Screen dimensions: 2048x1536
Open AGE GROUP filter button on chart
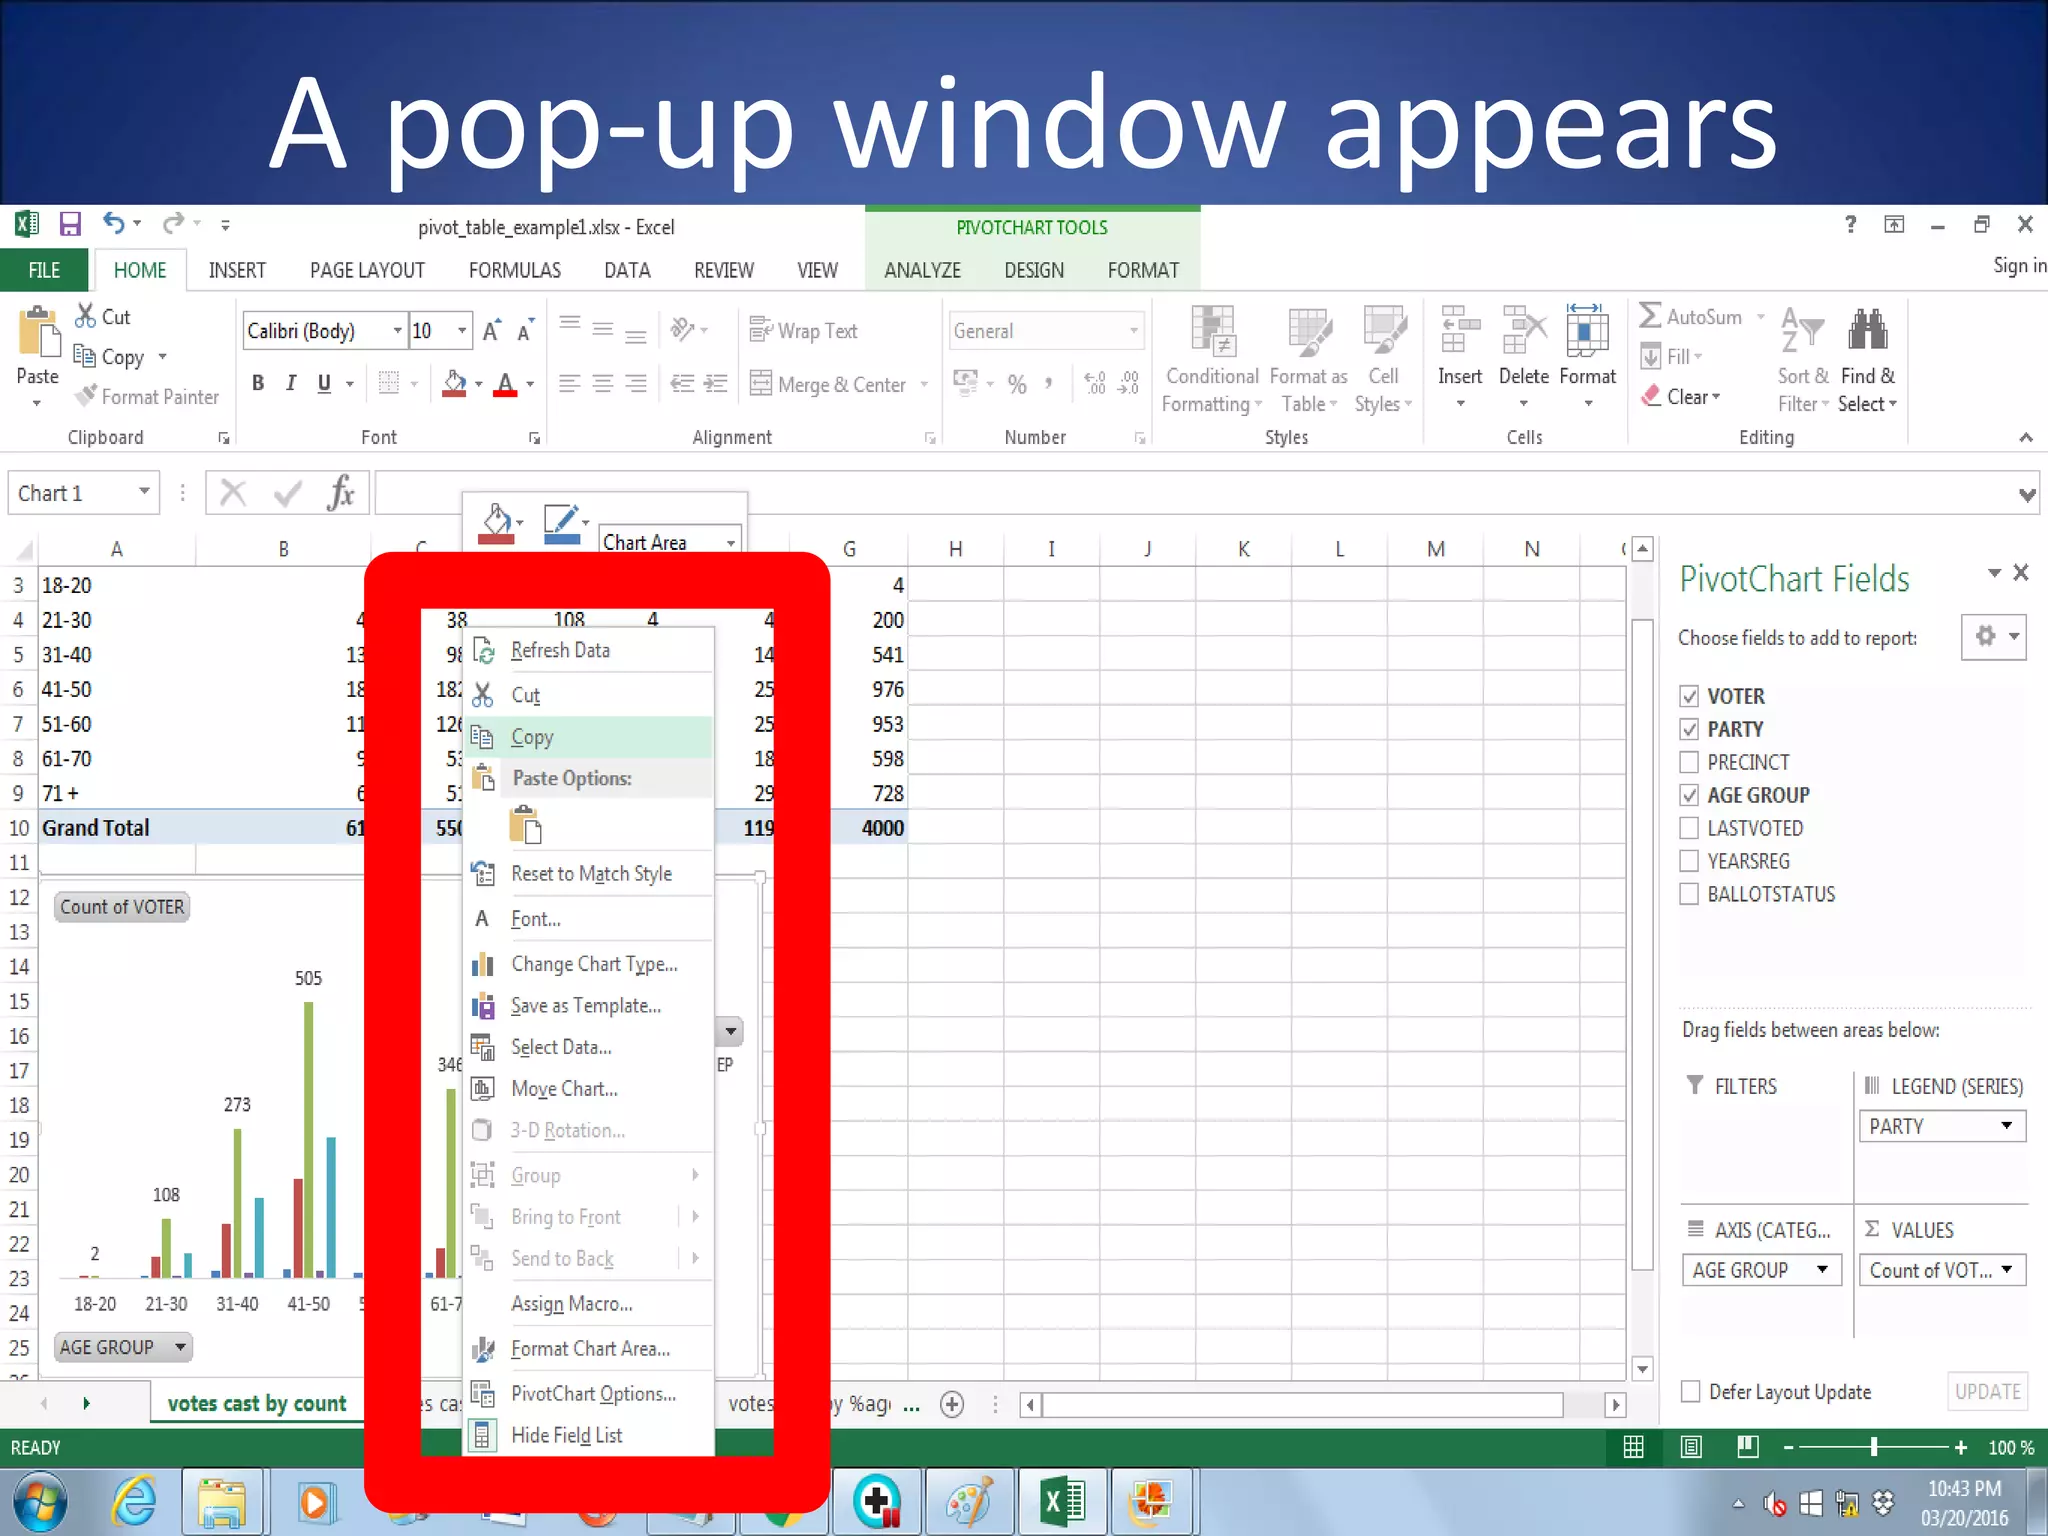coord(123,1347)
